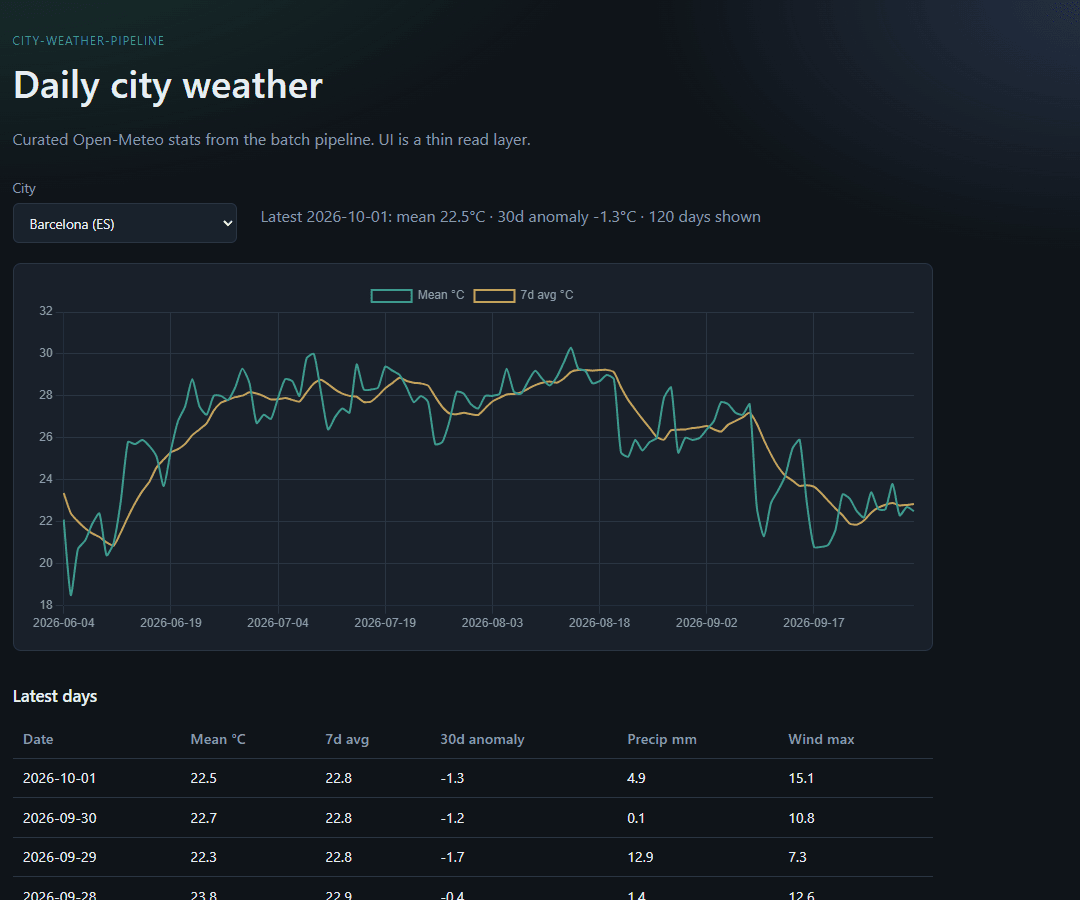Click anomaly value -1.2 in table
1080x900 pixels.
(x=452, y=818)
